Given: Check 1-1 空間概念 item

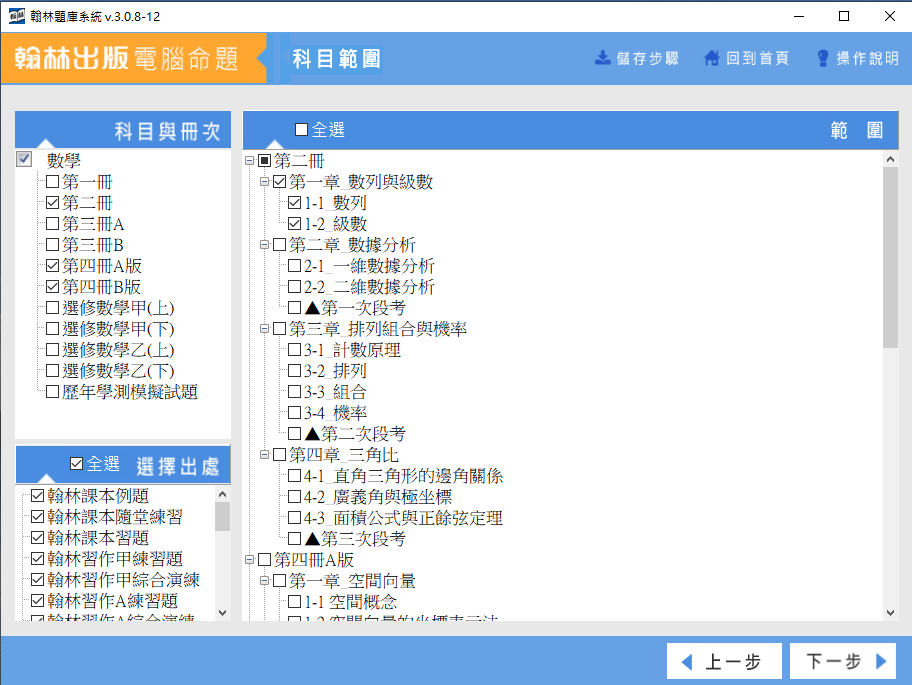Looking at the screenshot, I should click(x=294, y=601).
